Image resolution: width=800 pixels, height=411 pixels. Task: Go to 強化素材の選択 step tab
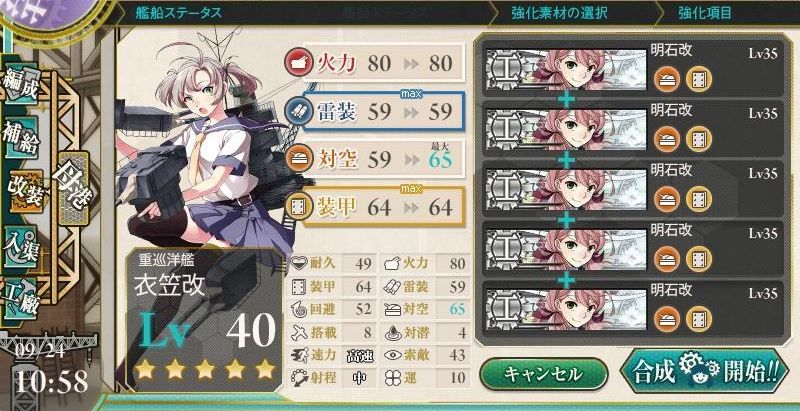tap(560, 13)
